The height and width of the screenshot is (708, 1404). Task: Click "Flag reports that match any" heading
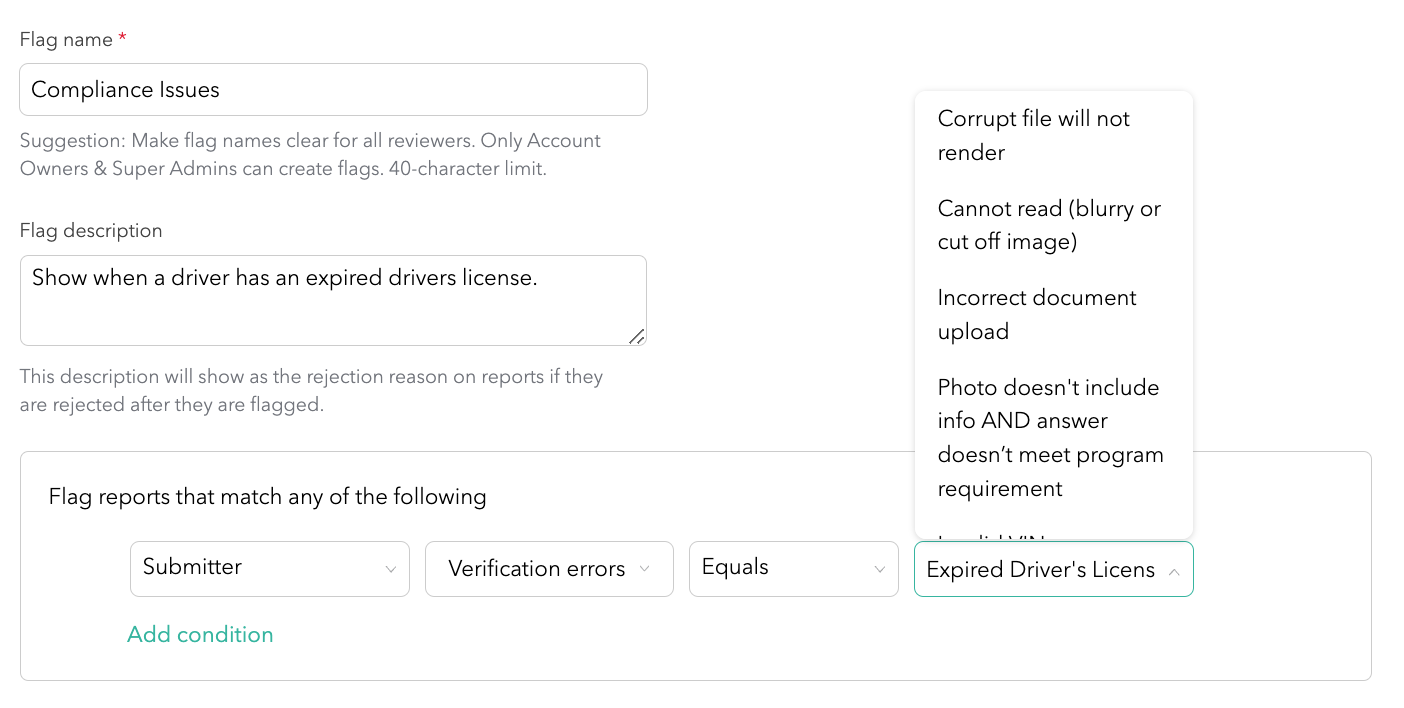pyautogui.click(x=267, y=497)
